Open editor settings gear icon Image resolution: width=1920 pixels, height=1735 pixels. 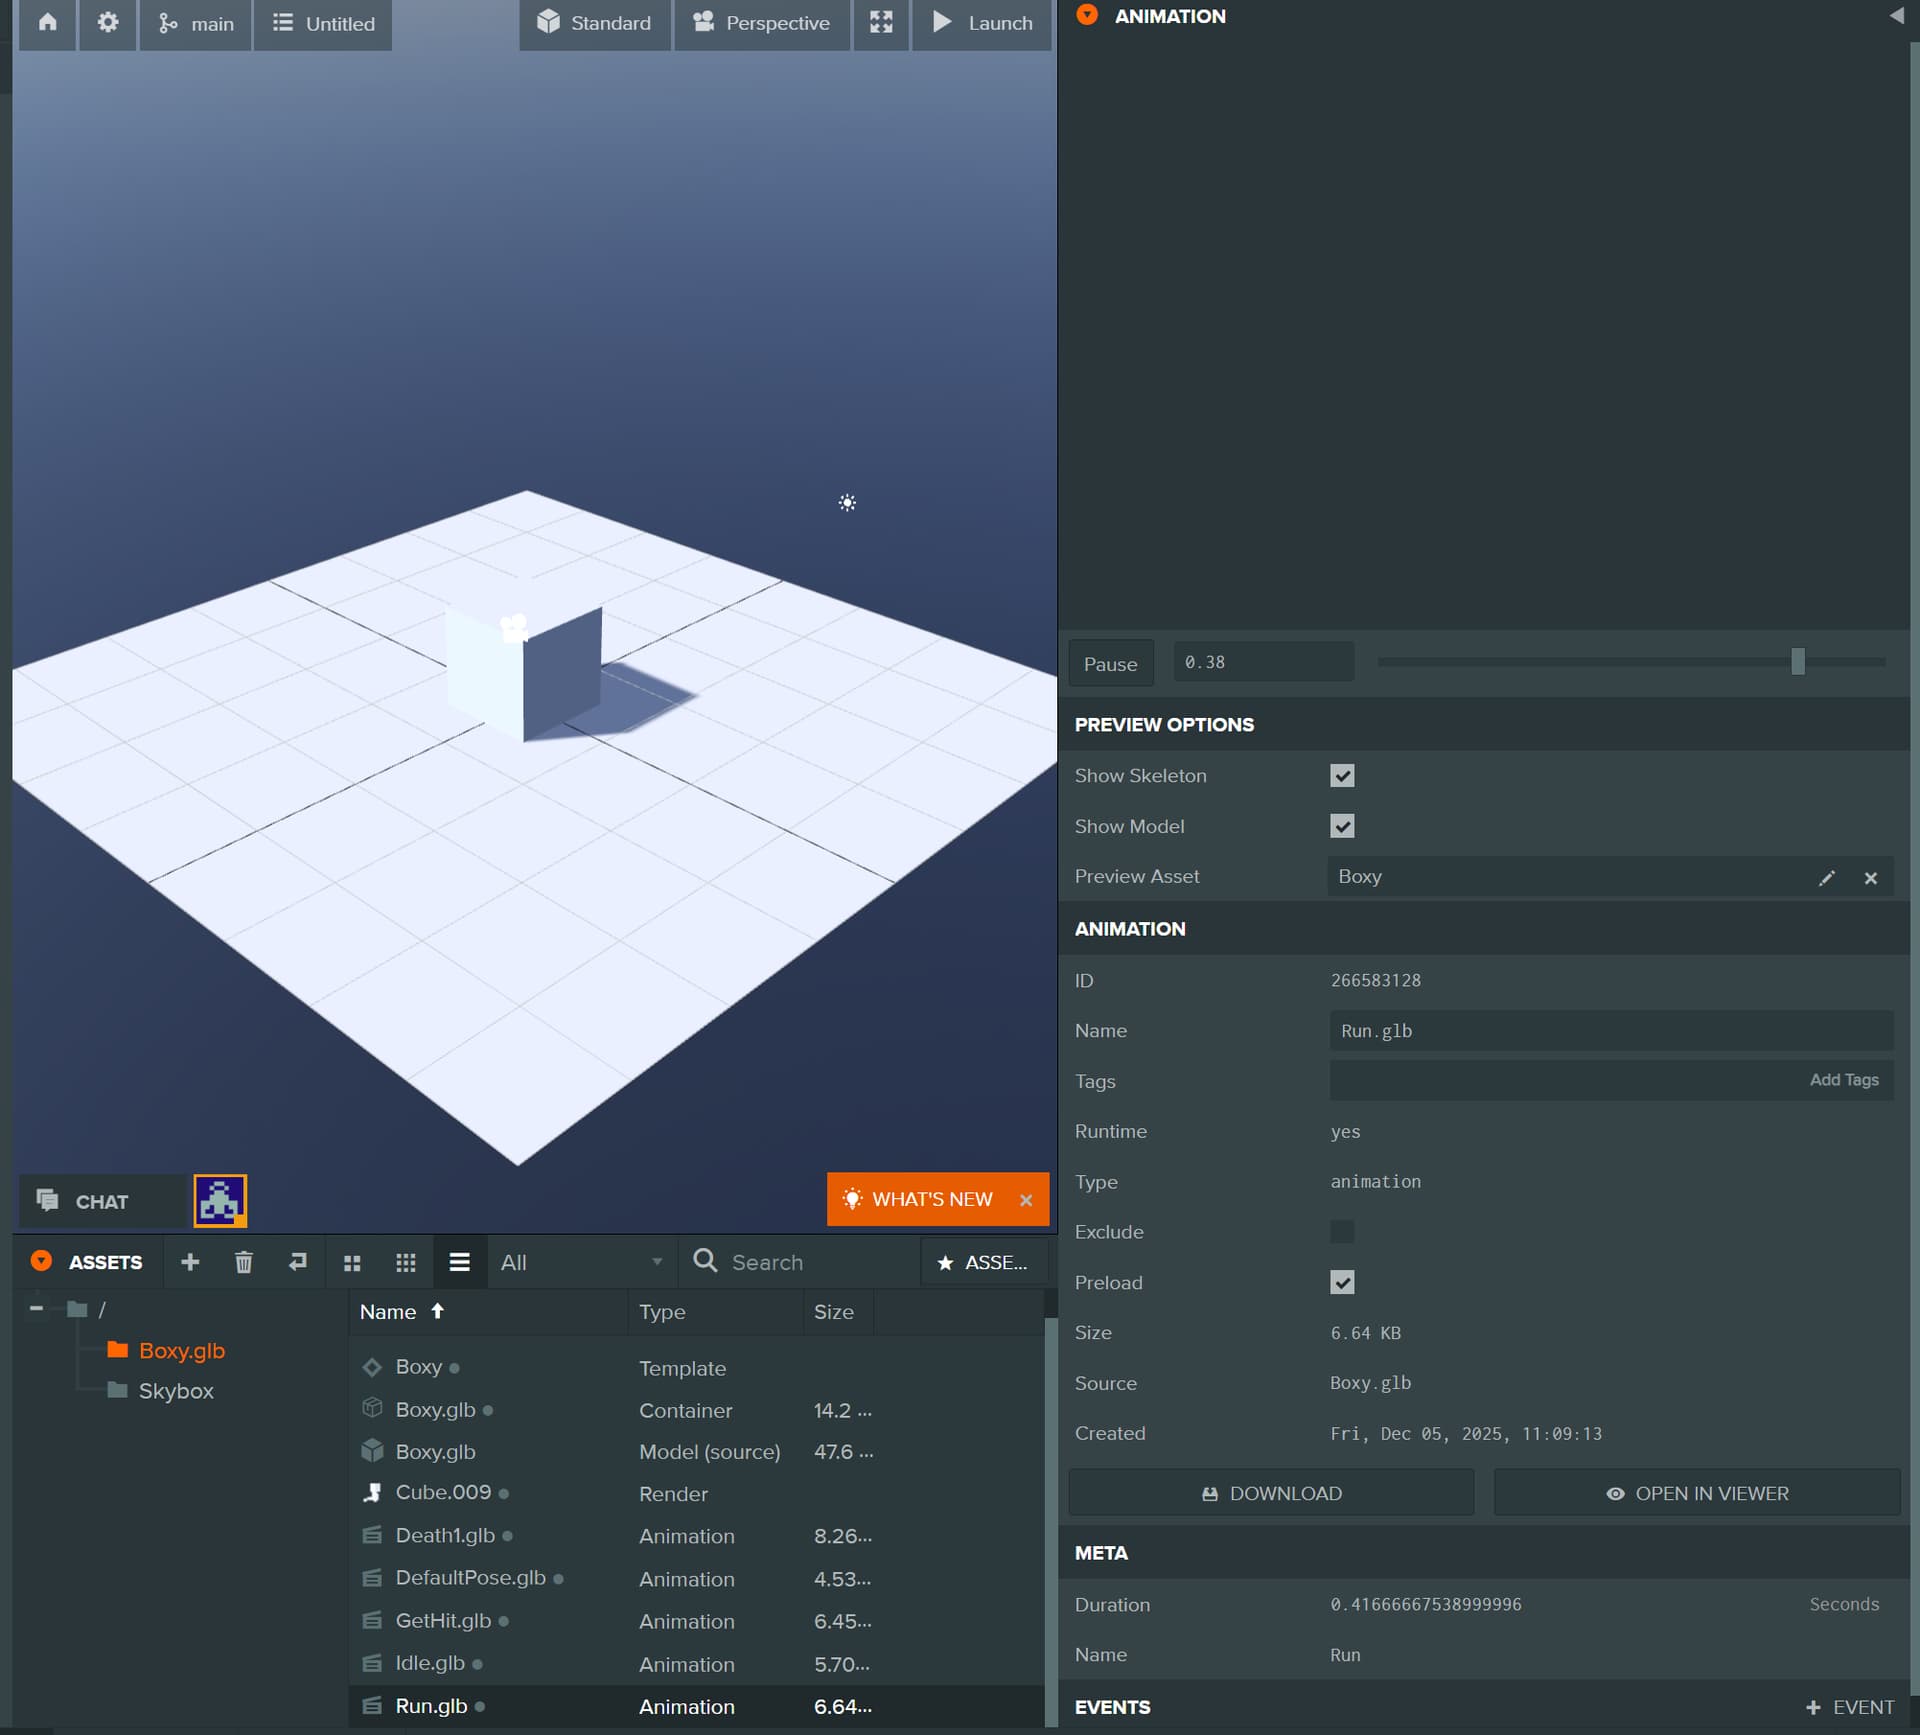(x=107, y=23)
